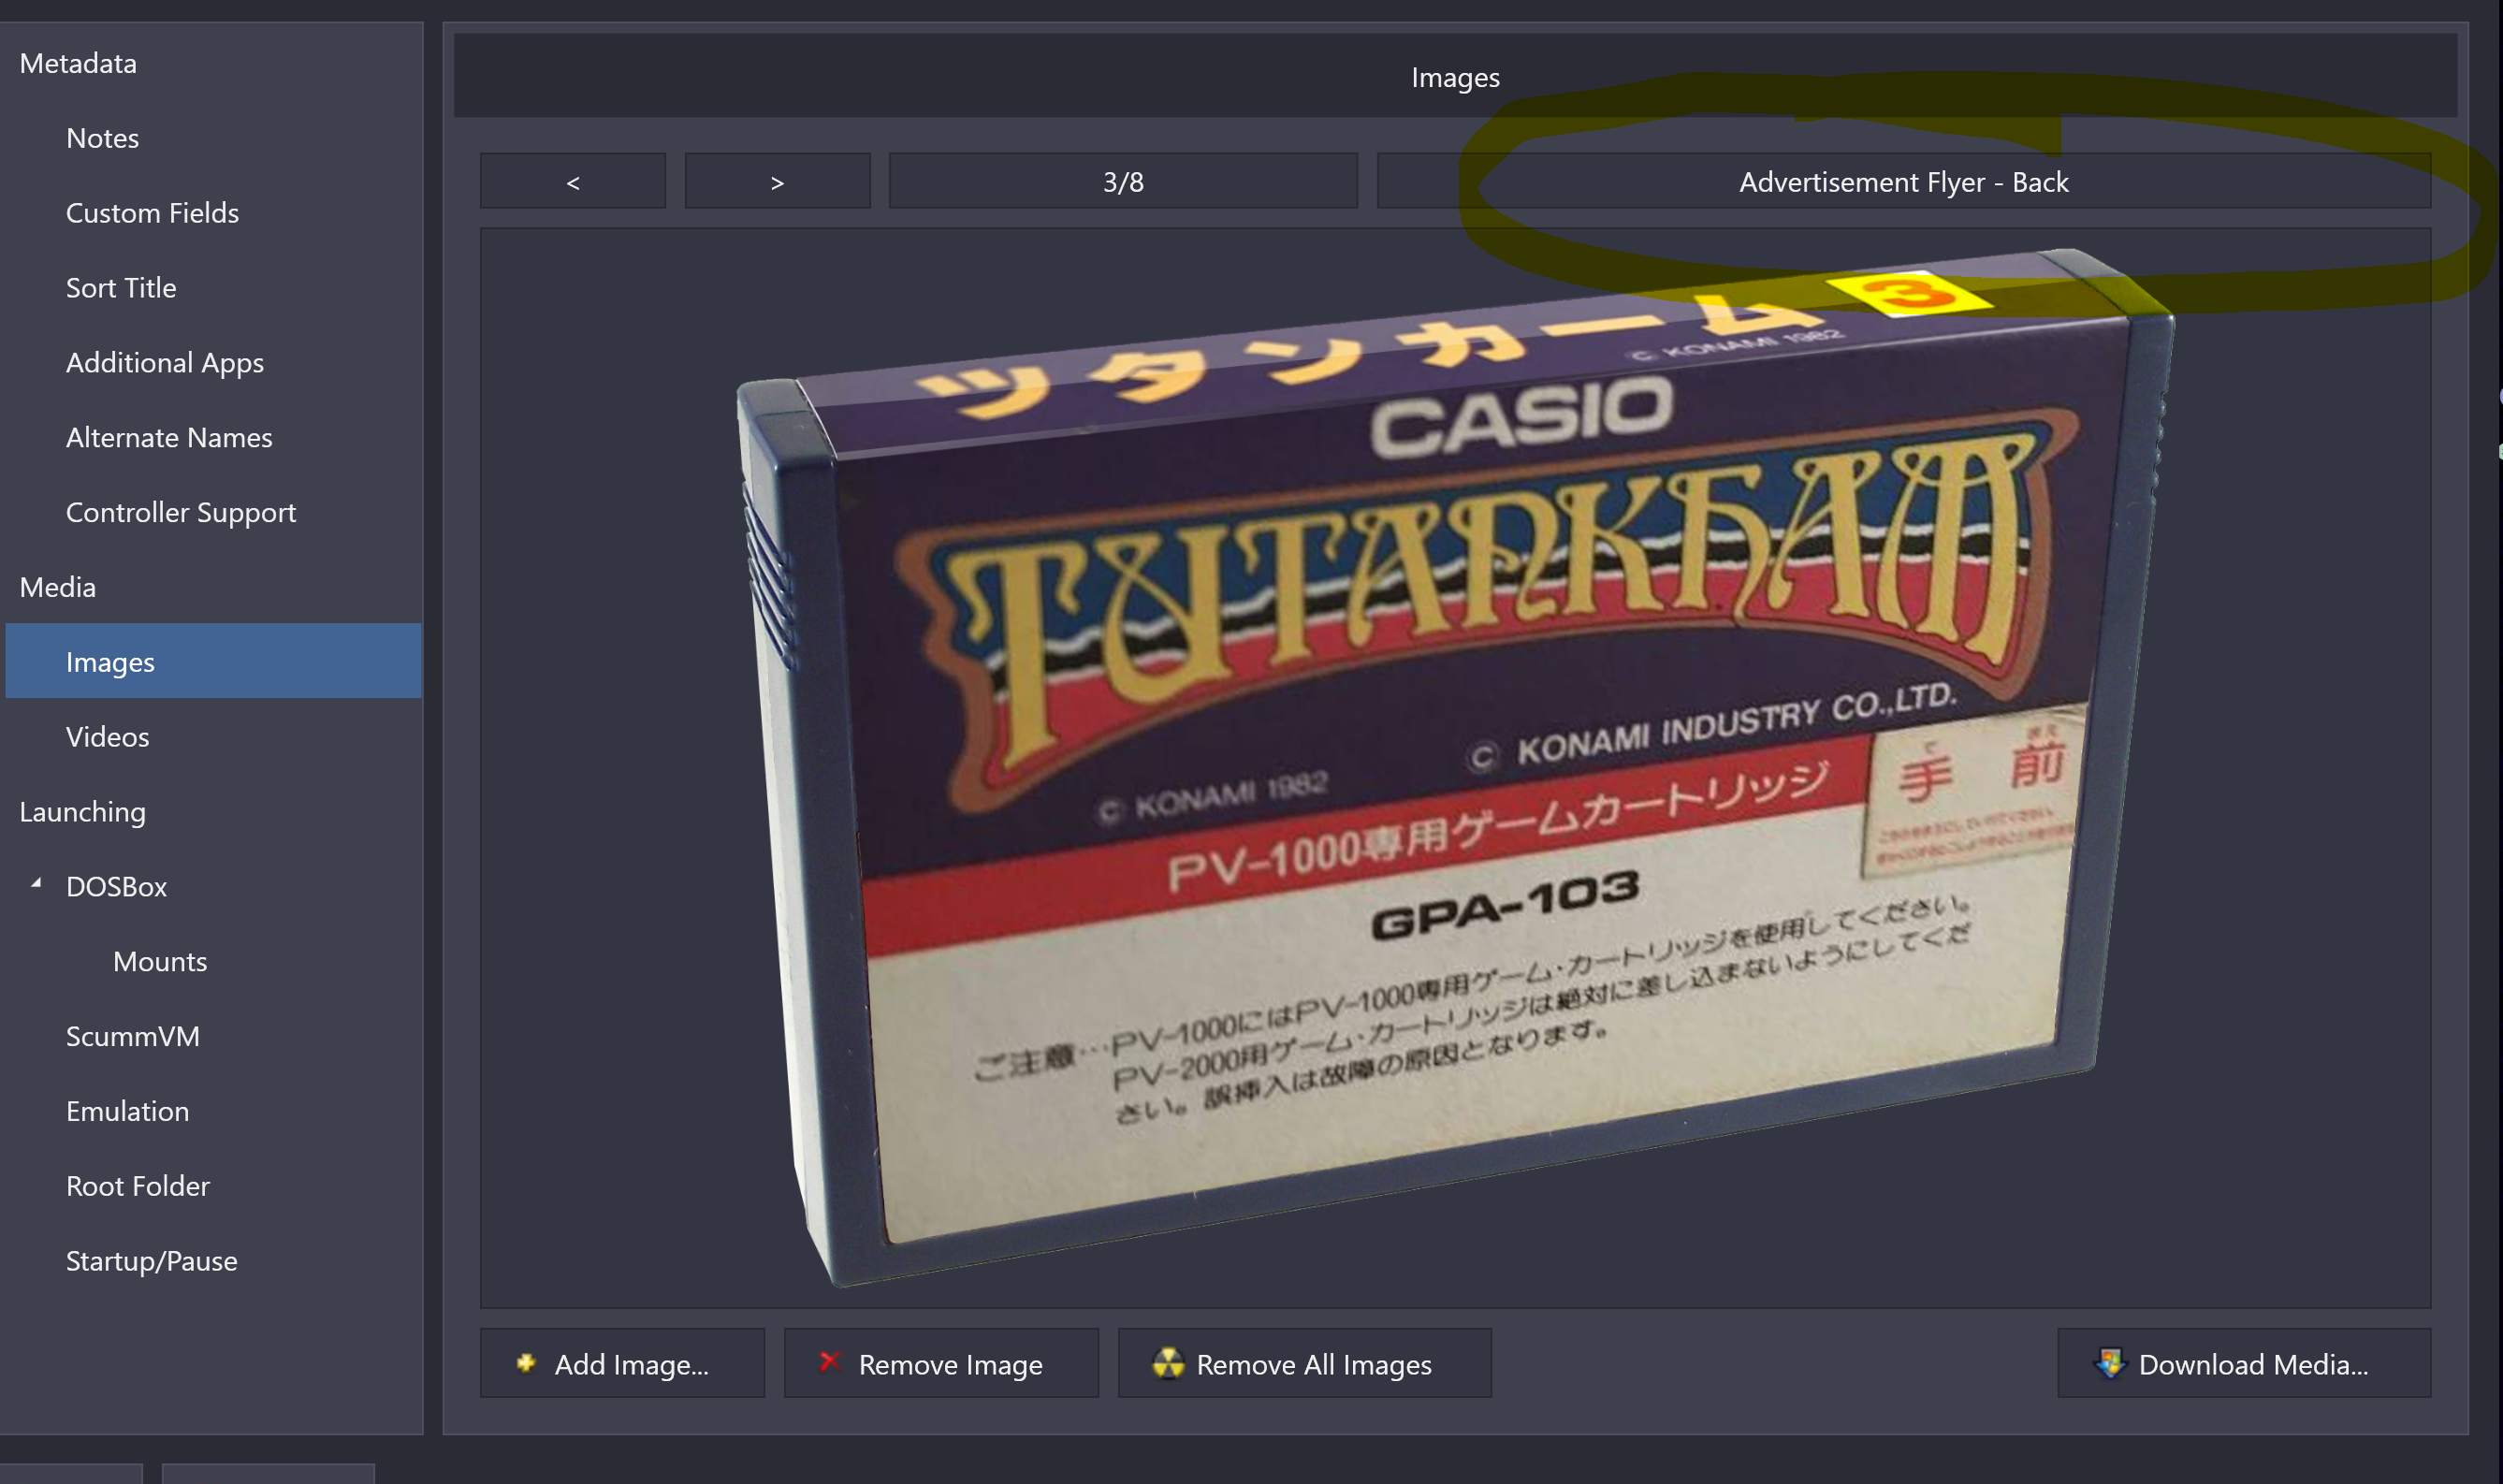Click the Download Media... button
This screenshot has height=1484, width=2503.
point(2244,1363)
